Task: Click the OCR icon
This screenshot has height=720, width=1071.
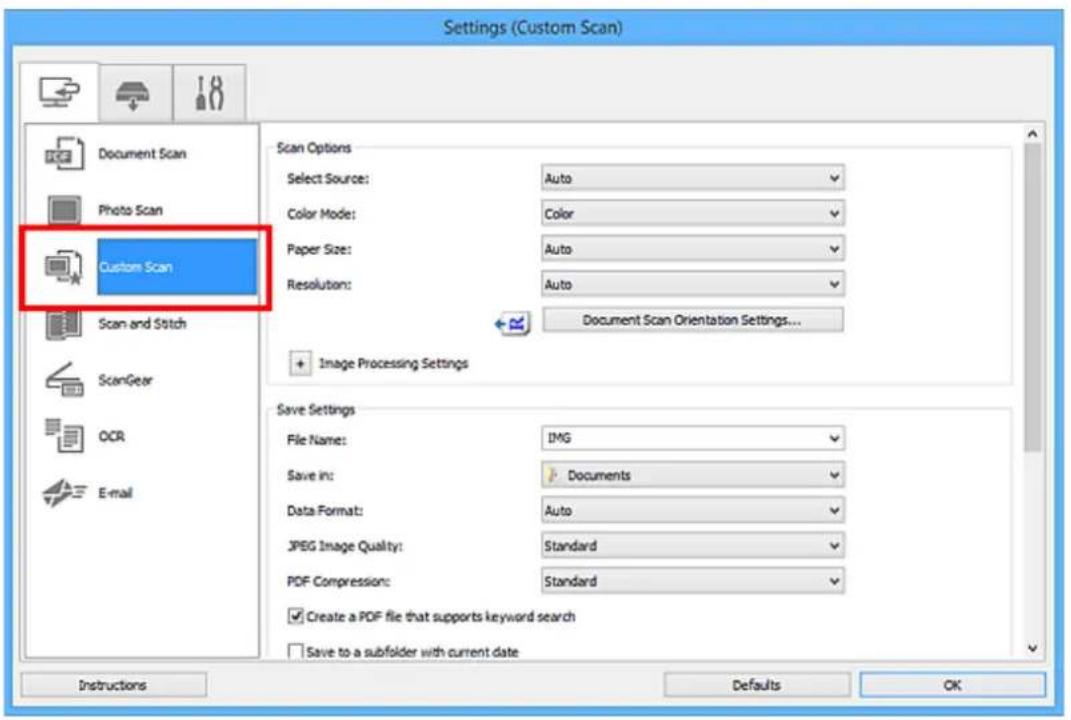Action: [x=64, y=436]
